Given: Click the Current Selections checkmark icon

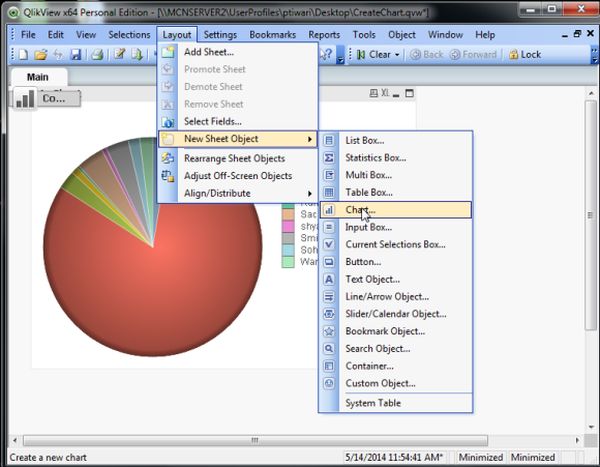Looking at the screenshot, I should 329,244.
